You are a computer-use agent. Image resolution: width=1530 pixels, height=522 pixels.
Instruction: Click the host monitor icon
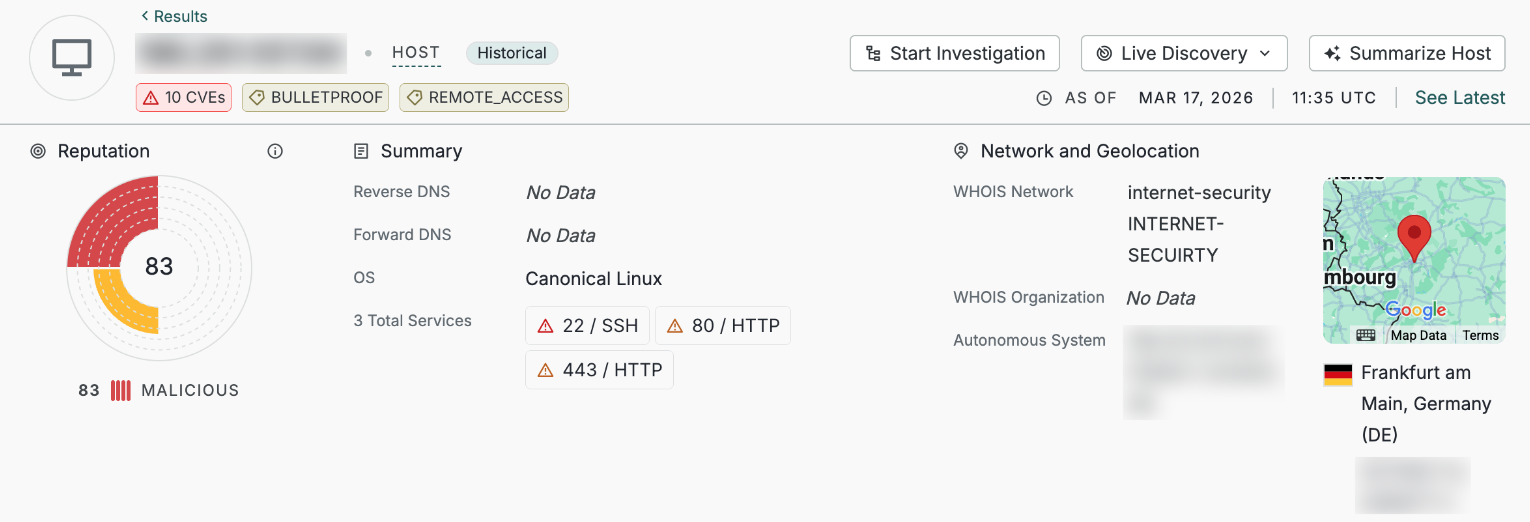72,58
